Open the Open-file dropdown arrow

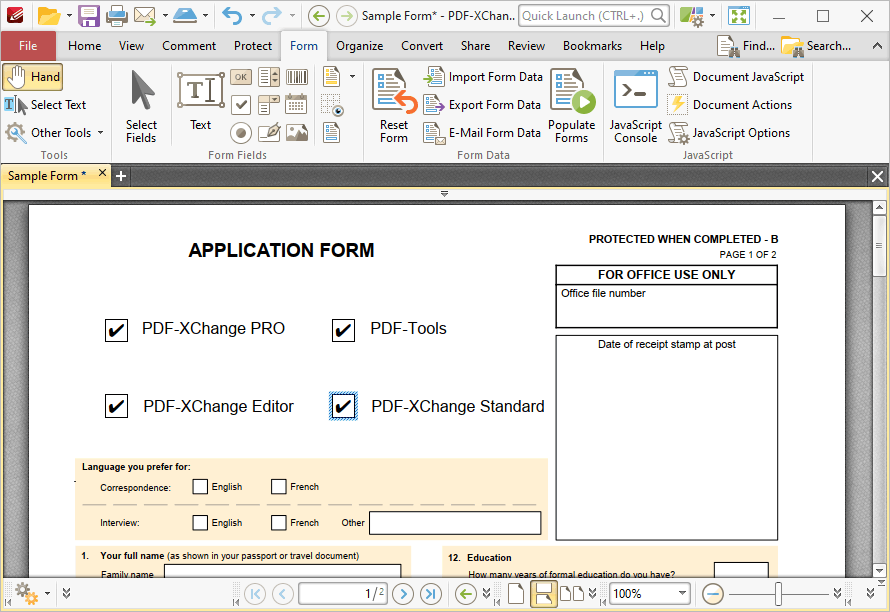(69, 16)
